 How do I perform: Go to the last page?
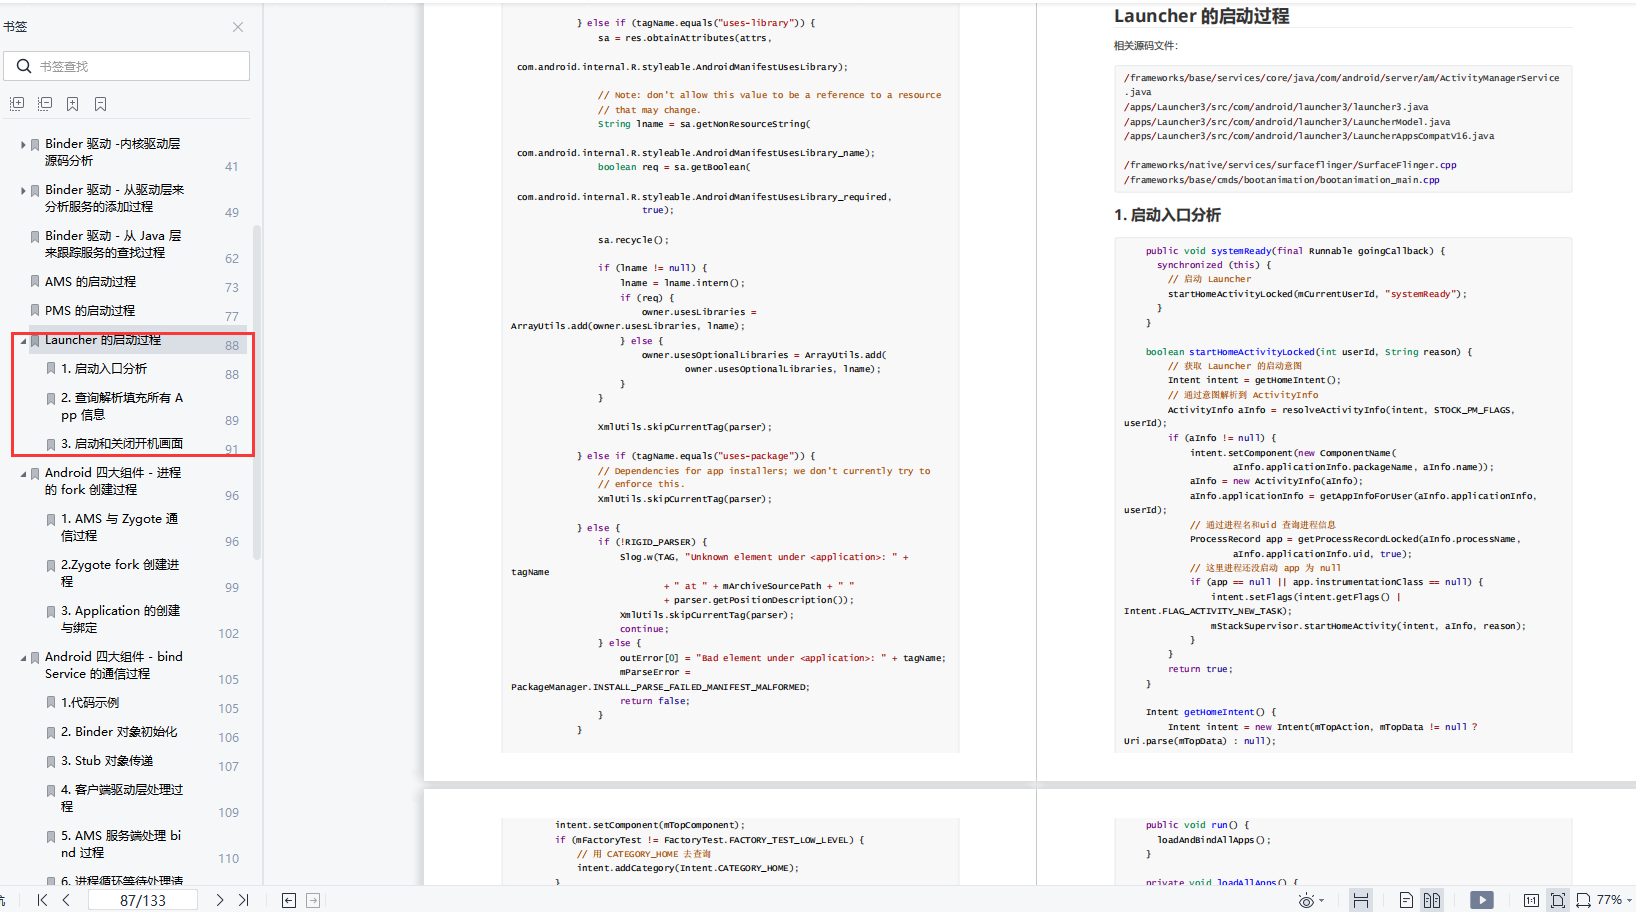(243, 900)
